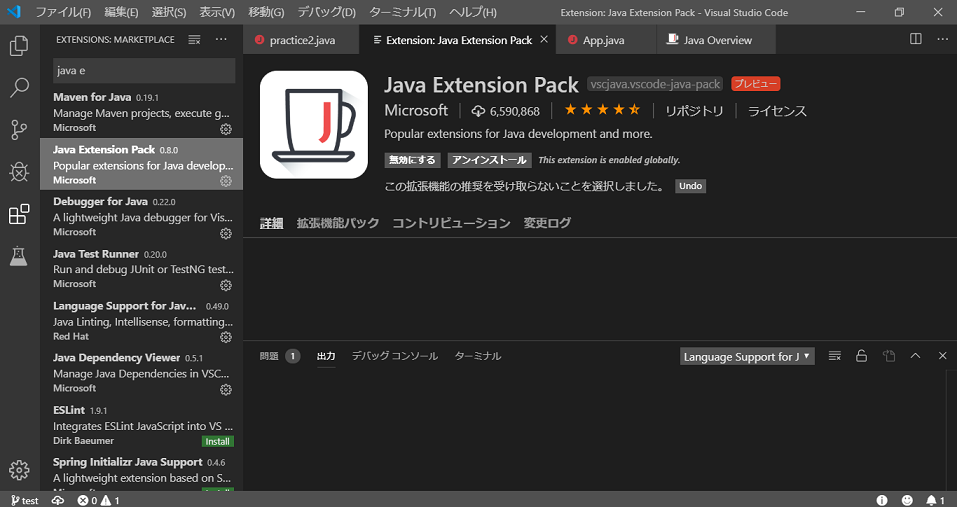
Task: Clear the output panel
Action: [834, 356]
